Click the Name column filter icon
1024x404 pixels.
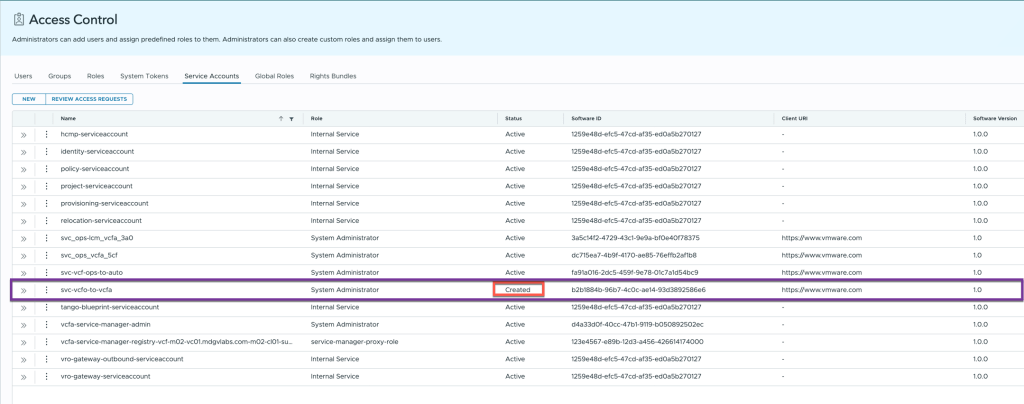point(291,118)
